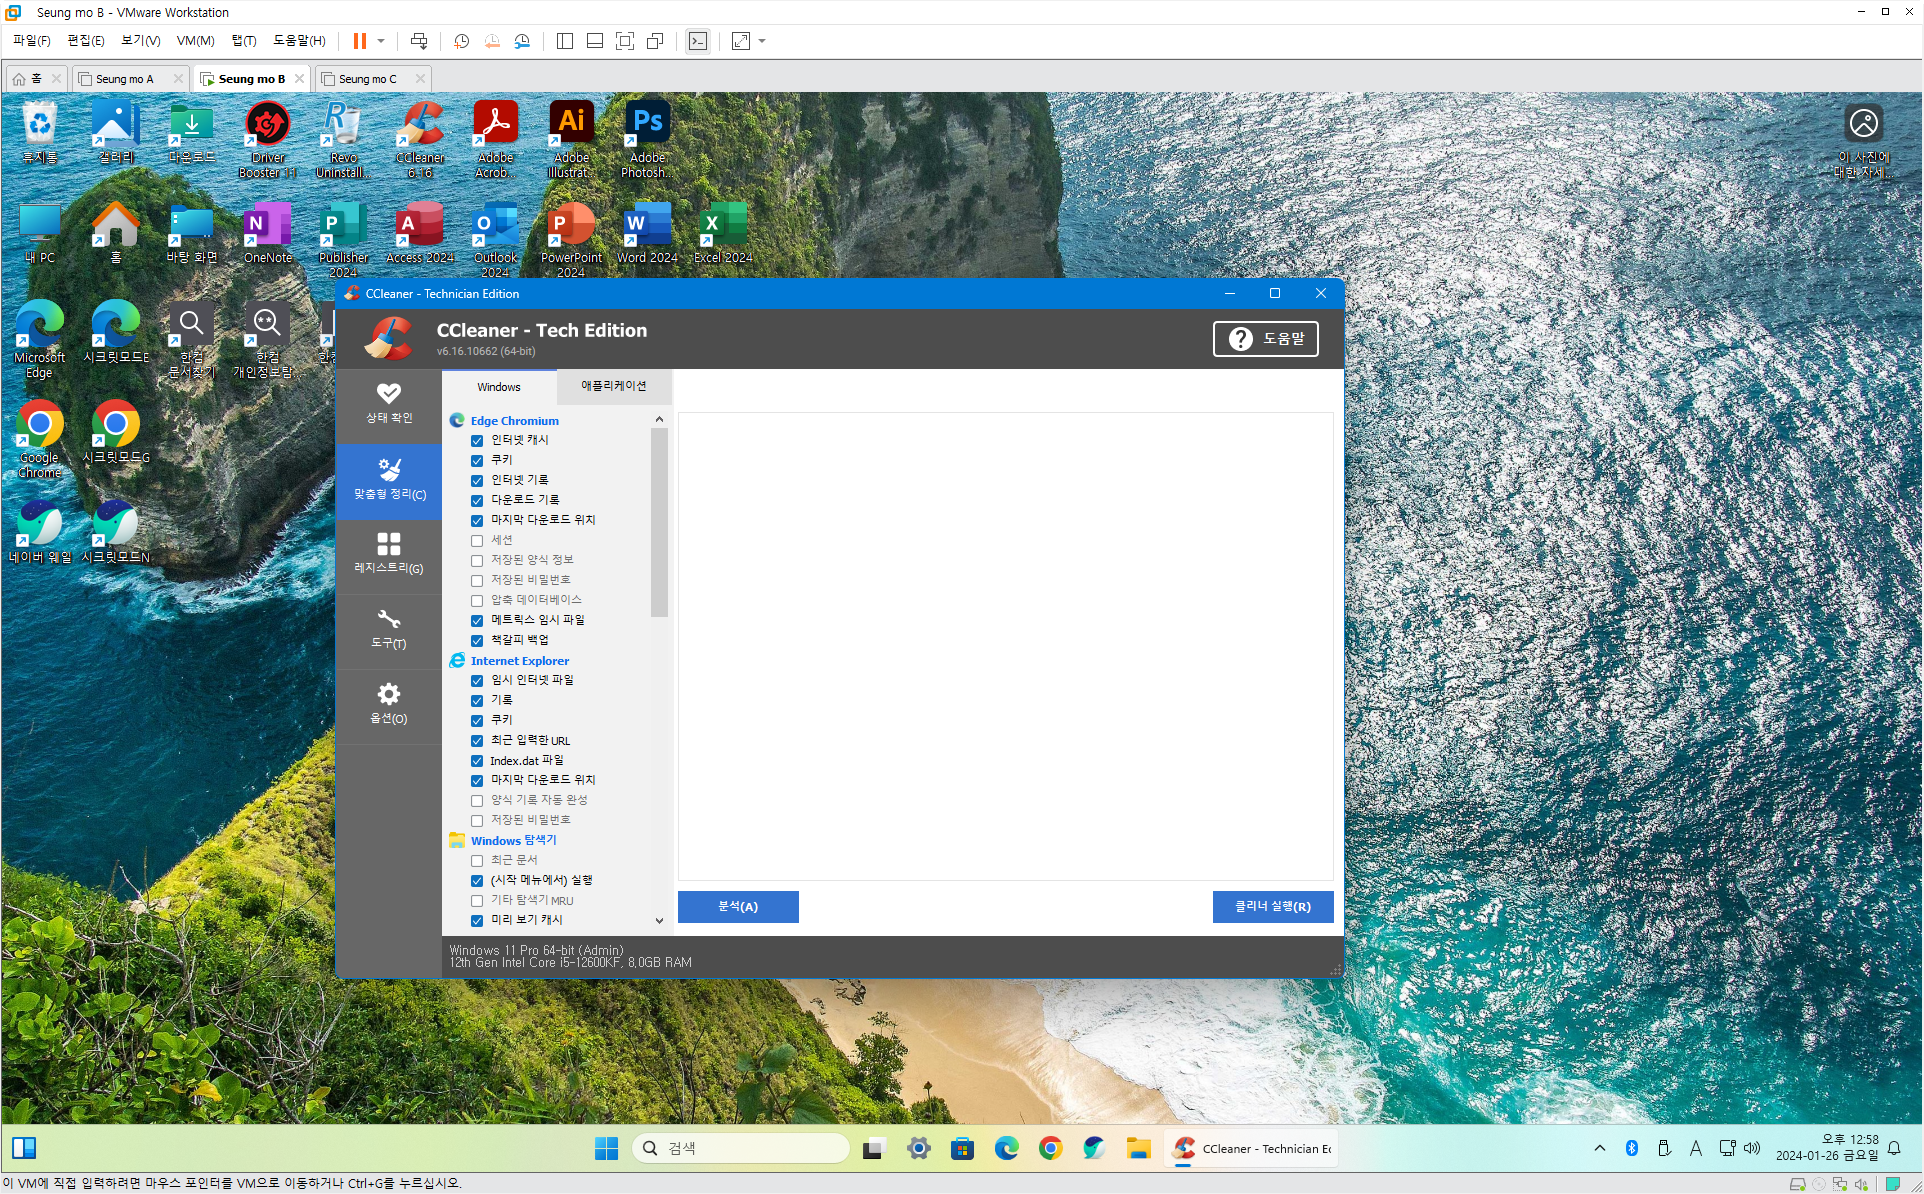Collapse the Edge Chromium category

514,421
